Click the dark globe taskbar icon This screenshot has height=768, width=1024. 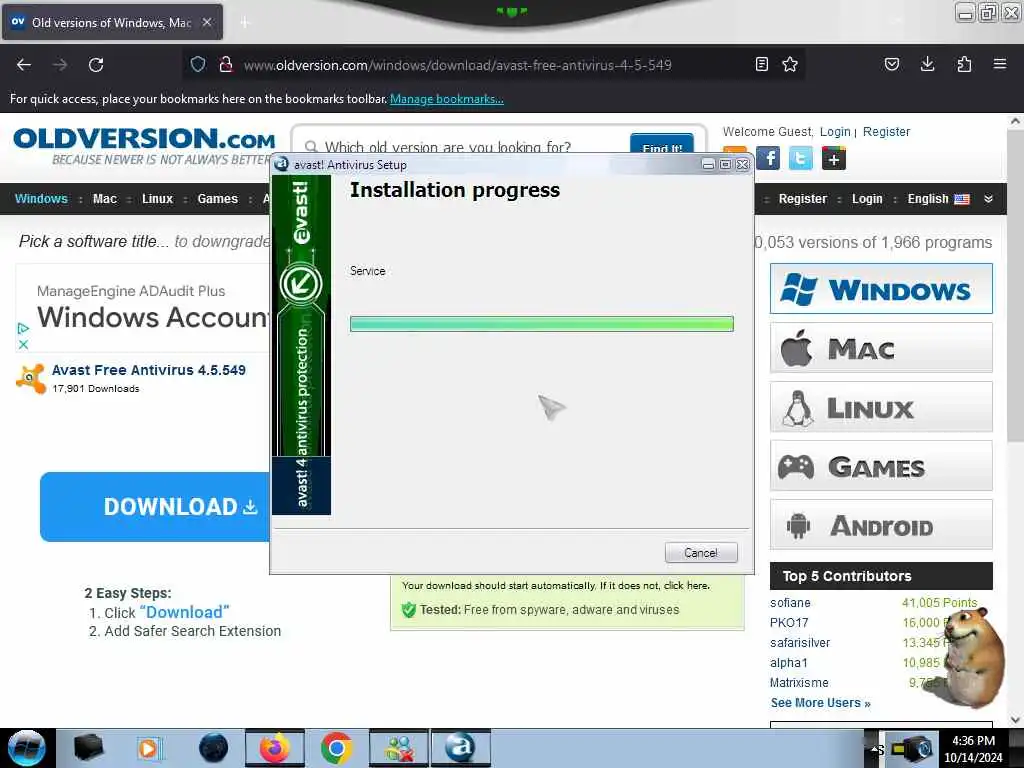click(214, 748)
